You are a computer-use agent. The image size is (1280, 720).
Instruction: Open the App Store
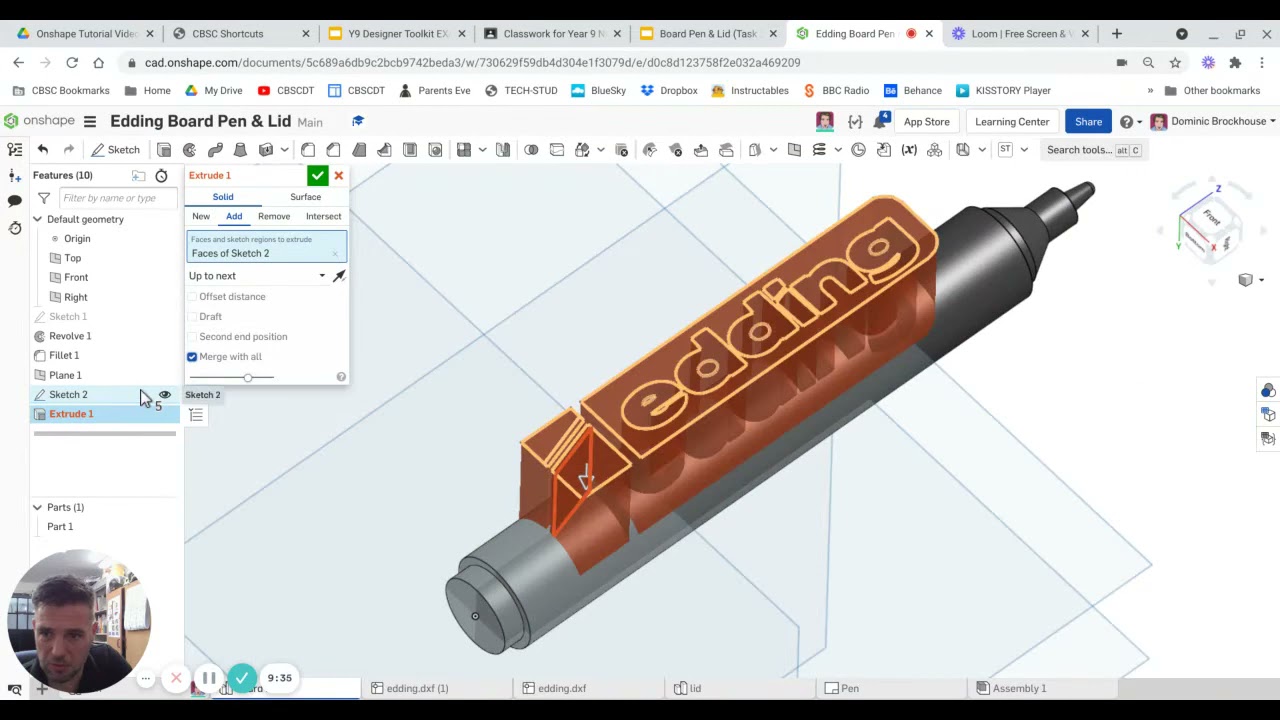click(926, 122)
